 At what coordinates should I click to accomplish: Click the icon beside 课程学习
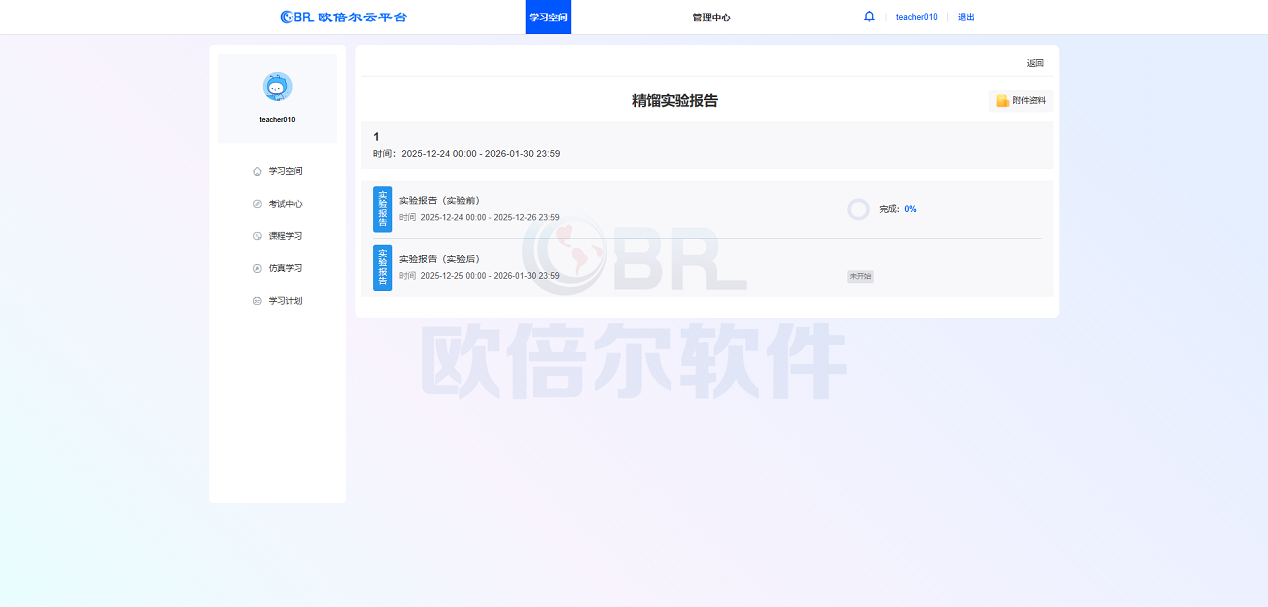pyautogui.click(x=257, y=236)
